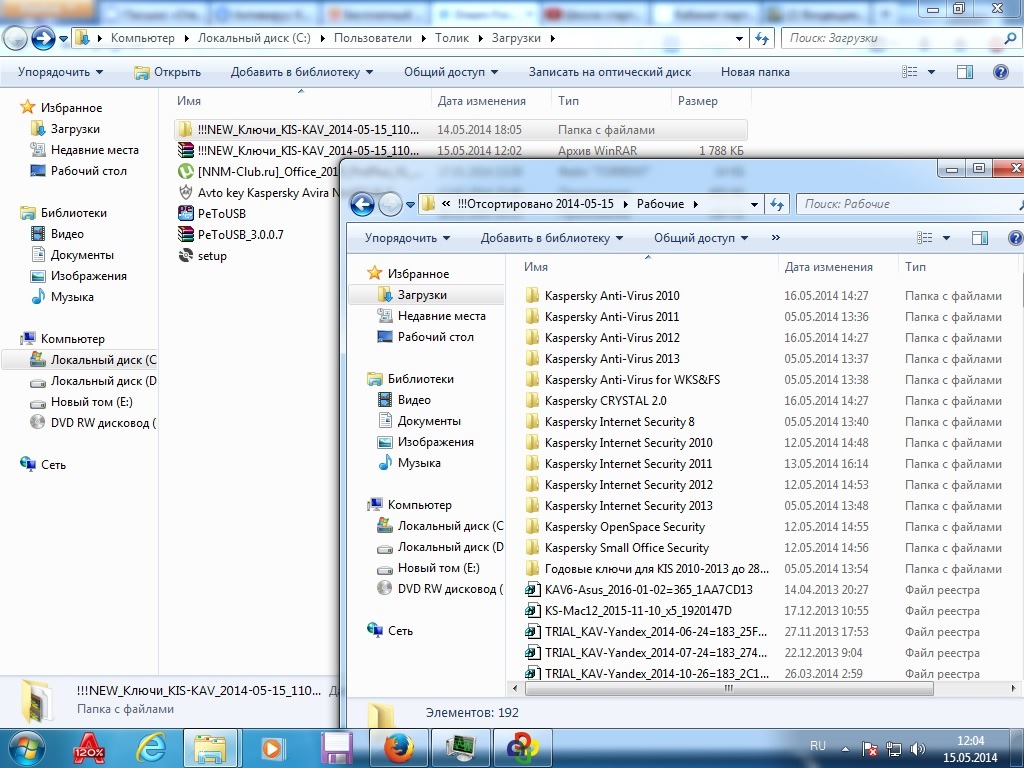Open help in the Загрузки window
Viewport: 1024px width, 768px height.
(1000, 72)
